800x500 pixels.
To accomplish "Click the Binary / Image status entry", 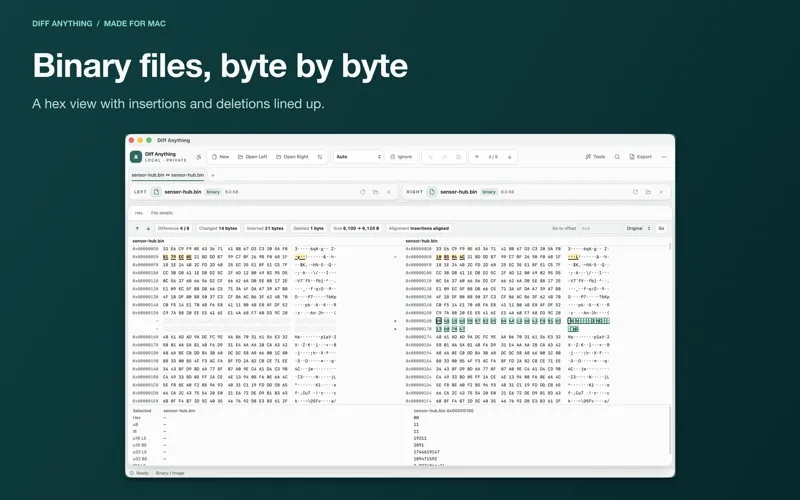I will click(170, 473).
